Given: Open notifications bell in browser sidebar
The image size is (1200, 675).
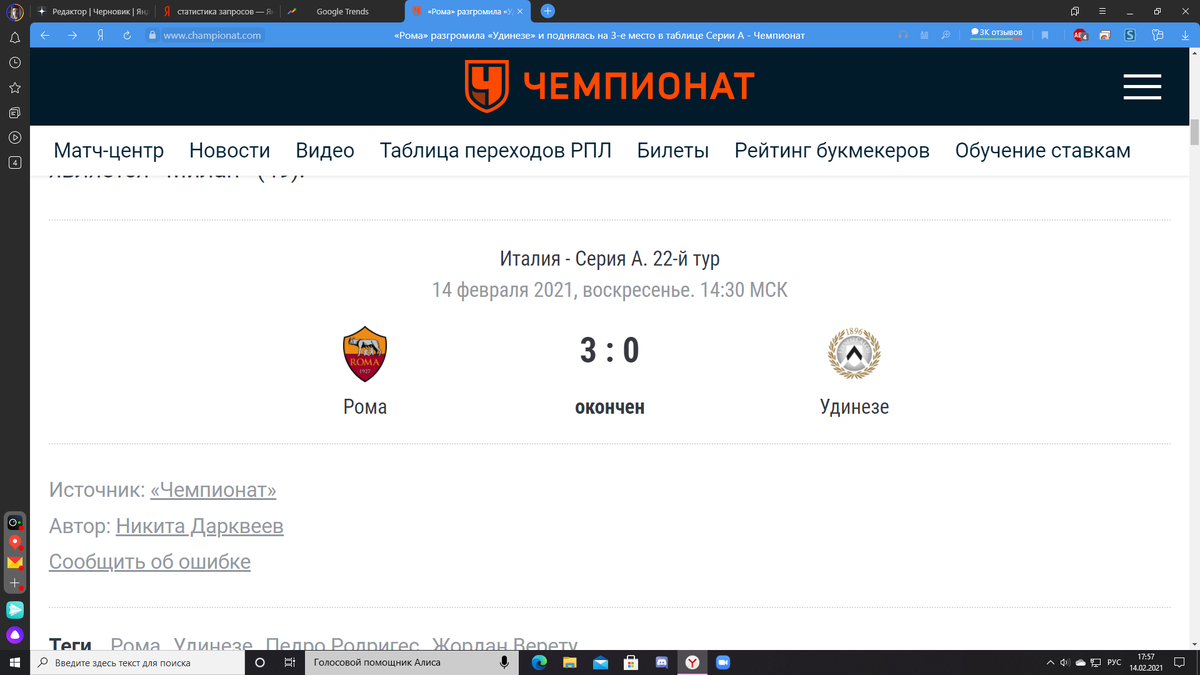Looking at the screenshot, I should (x=15, y=38).
